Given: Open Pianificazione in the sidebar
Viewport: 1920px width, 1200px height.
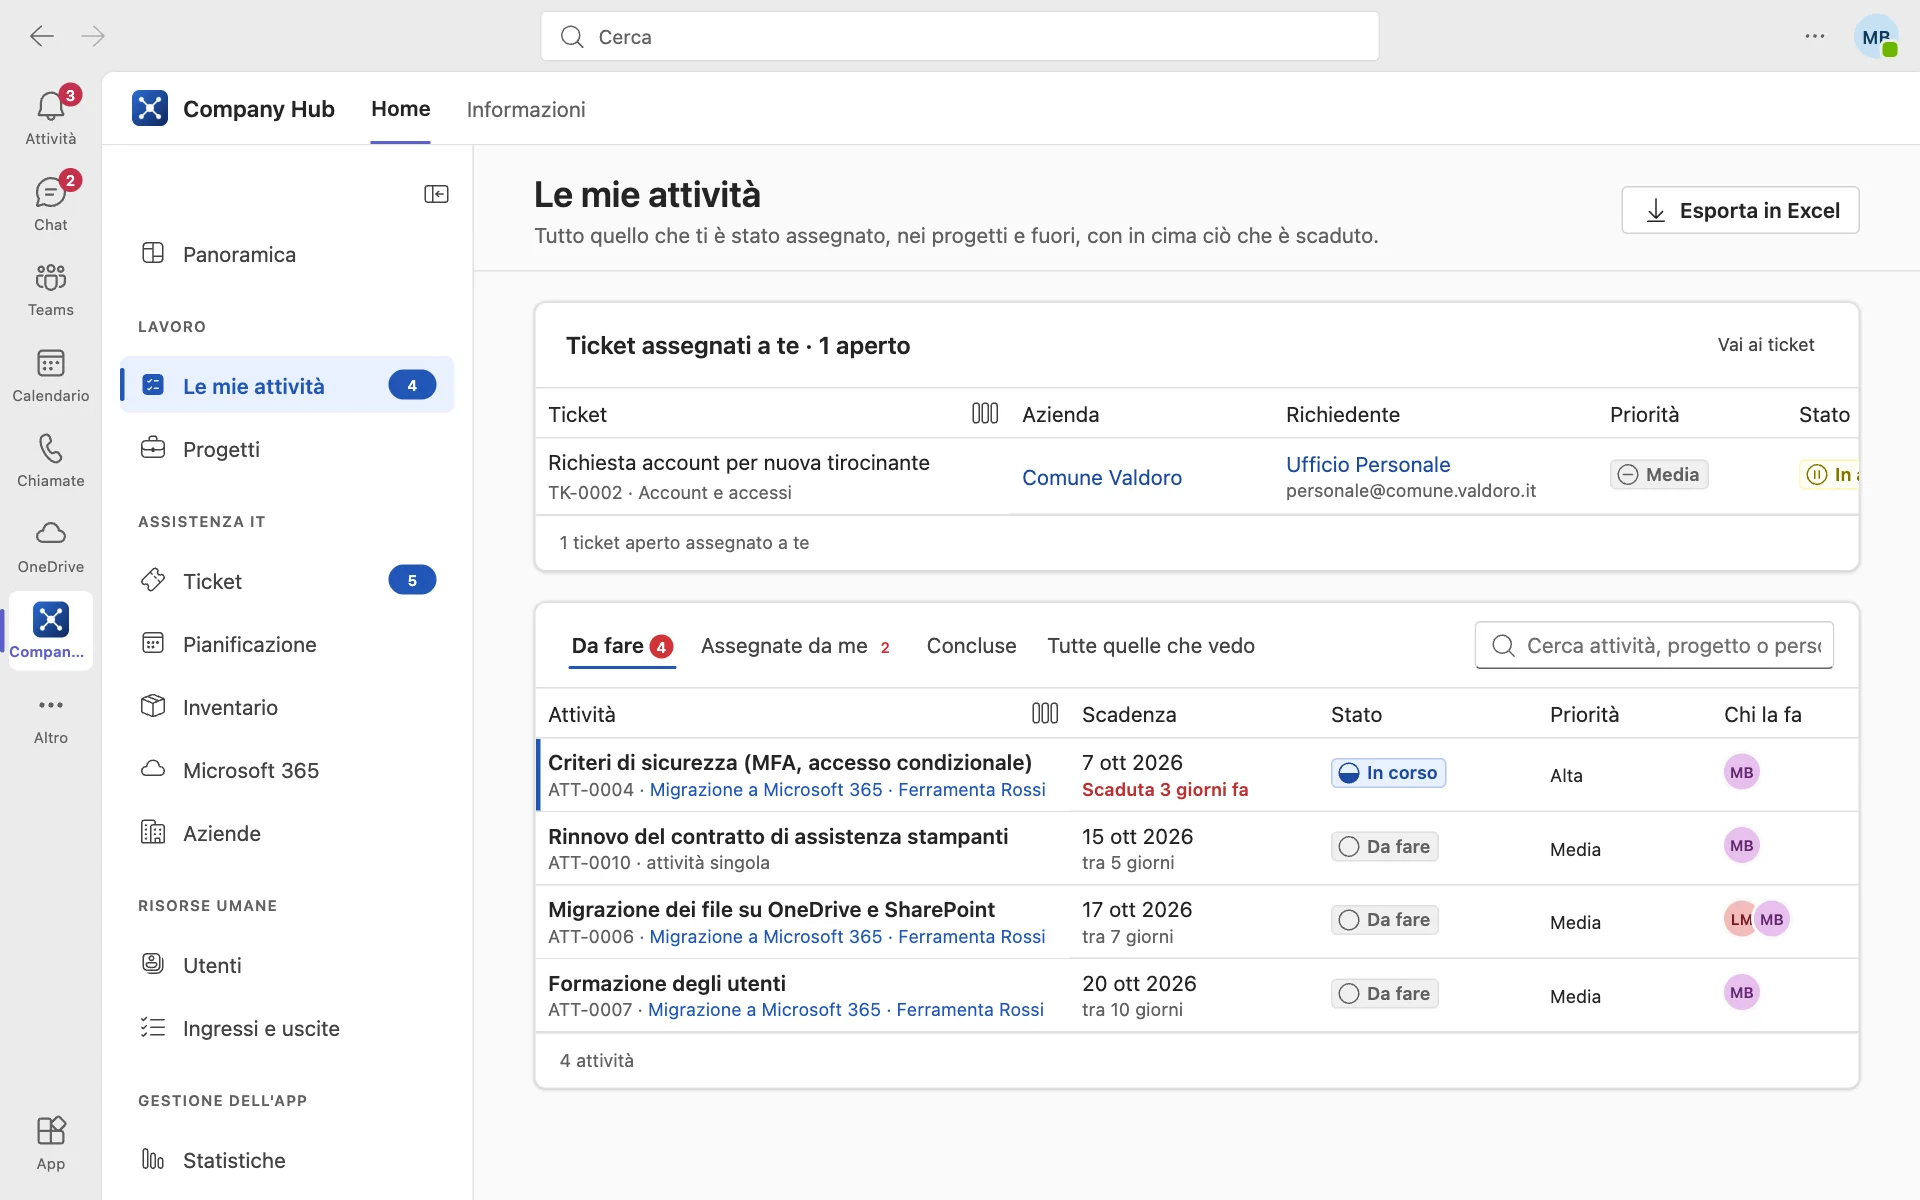Looking at the screenshot, I should tap(287, 644).
